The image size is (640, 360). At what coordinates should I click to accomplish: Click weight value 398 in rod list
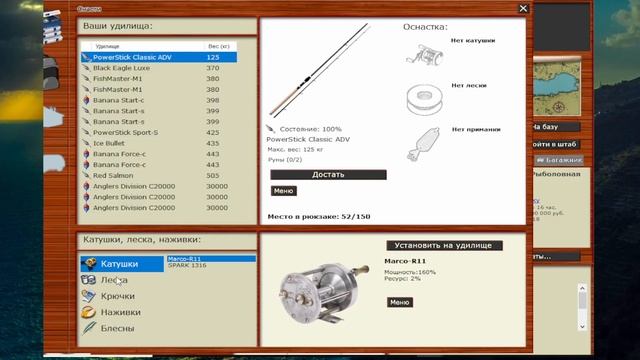[213, 100]
